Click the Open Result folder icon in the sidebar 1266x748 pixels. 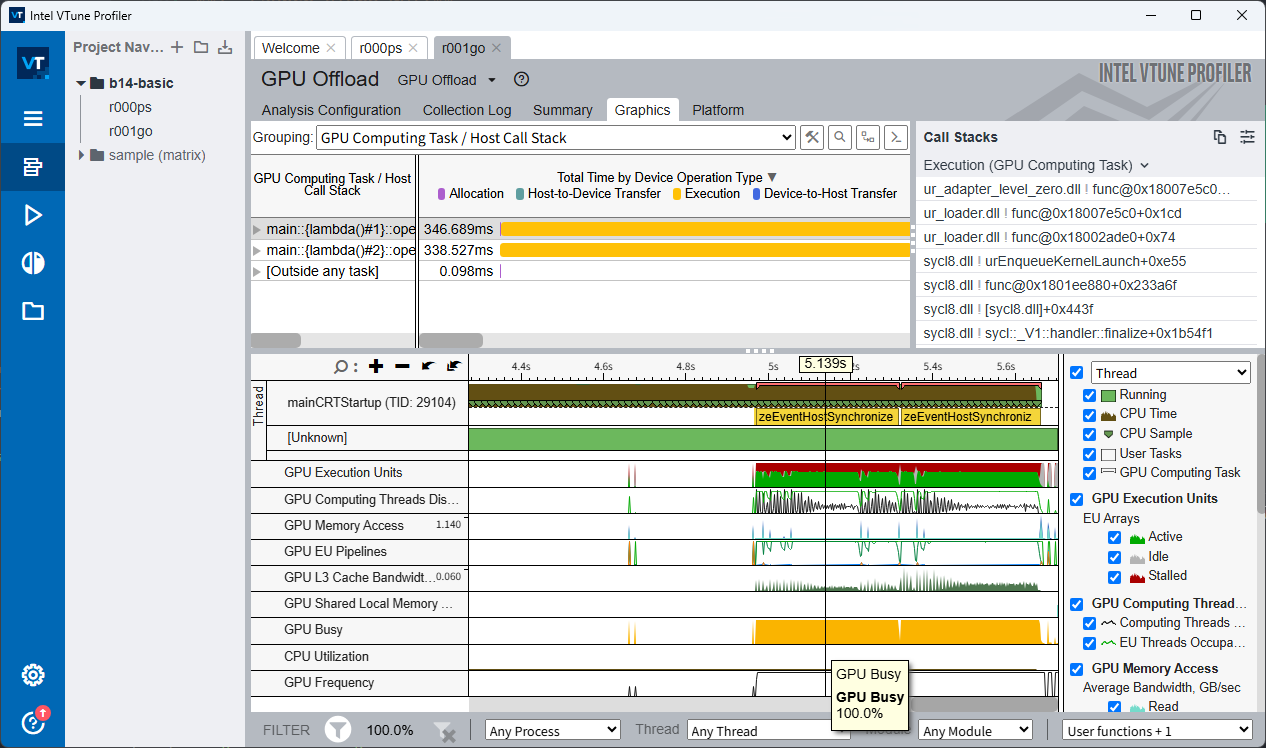[x=33, y=311]
